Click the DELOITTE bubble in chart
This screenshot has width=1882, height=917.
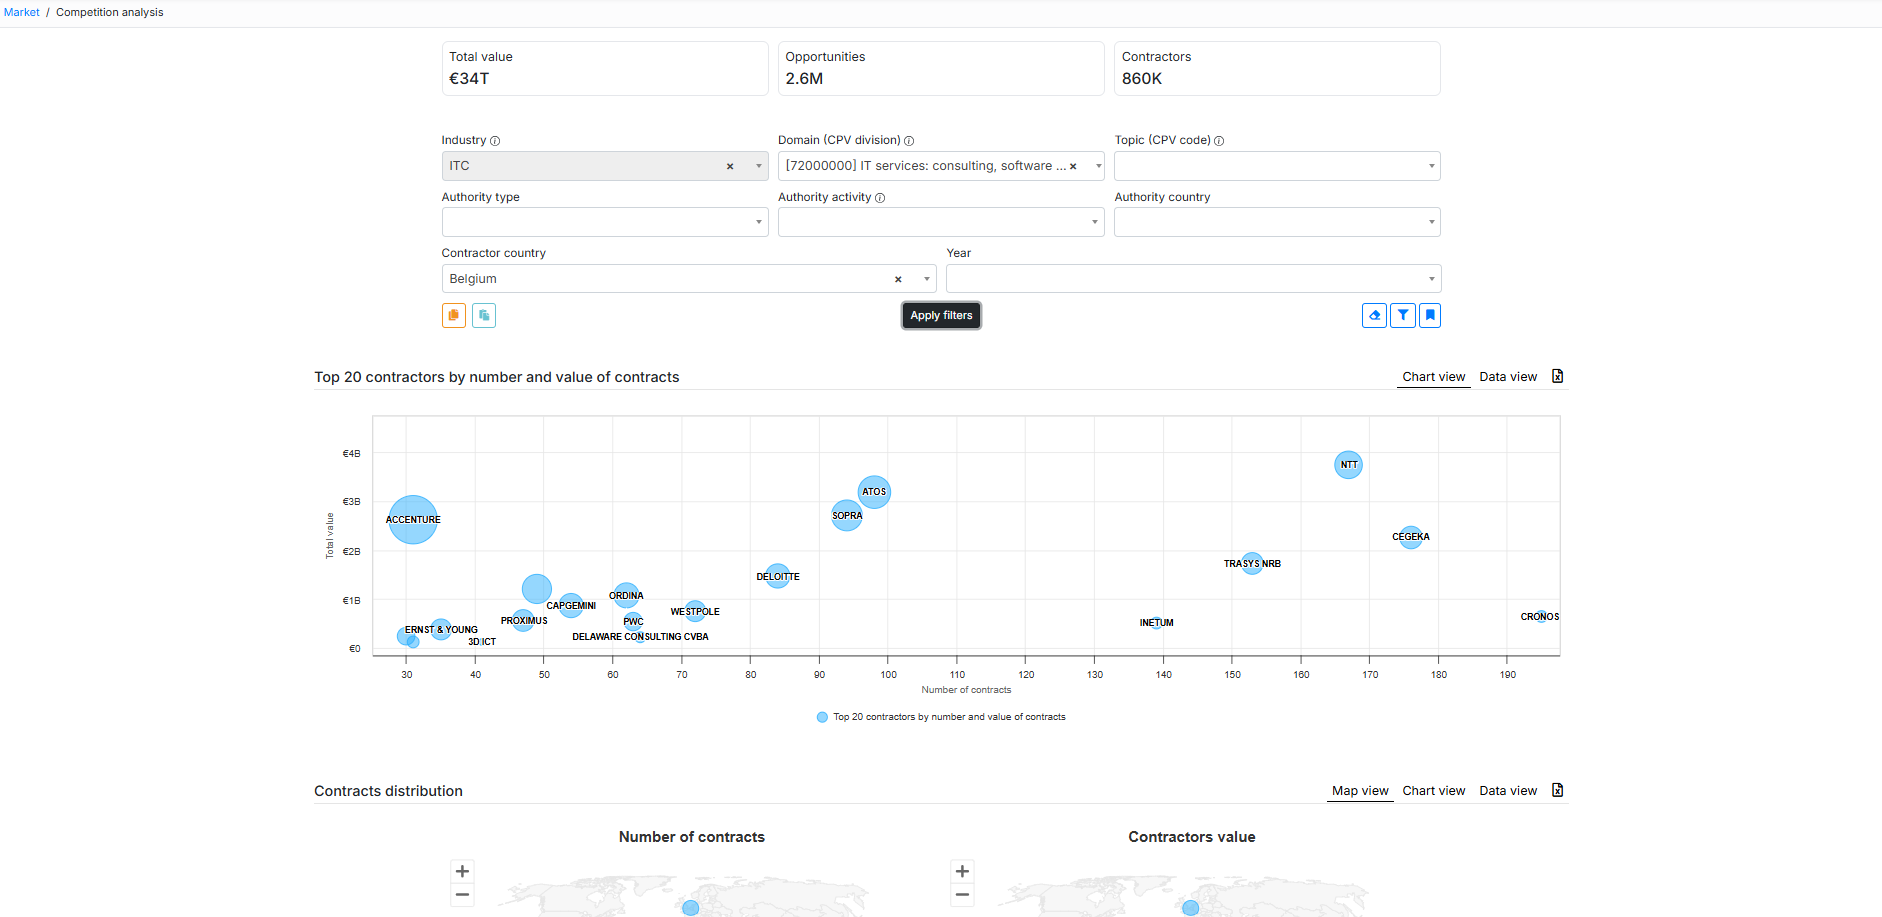tap(777, 575)
